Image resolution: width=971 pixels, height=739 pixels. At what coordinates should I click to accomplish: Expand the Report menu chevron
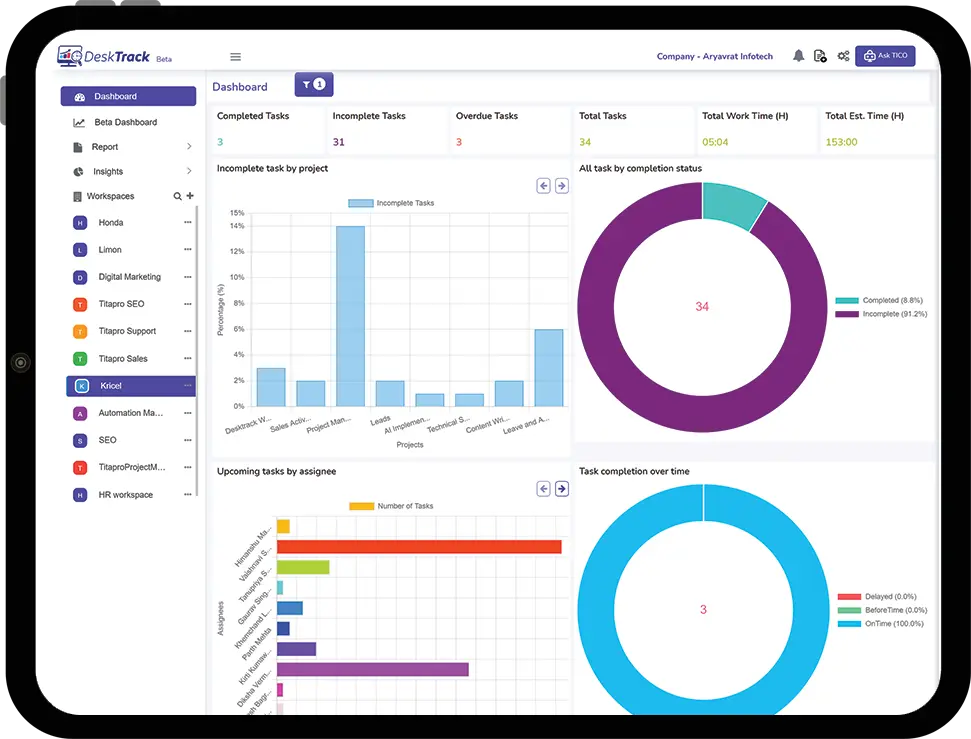(x=189, y=147)
